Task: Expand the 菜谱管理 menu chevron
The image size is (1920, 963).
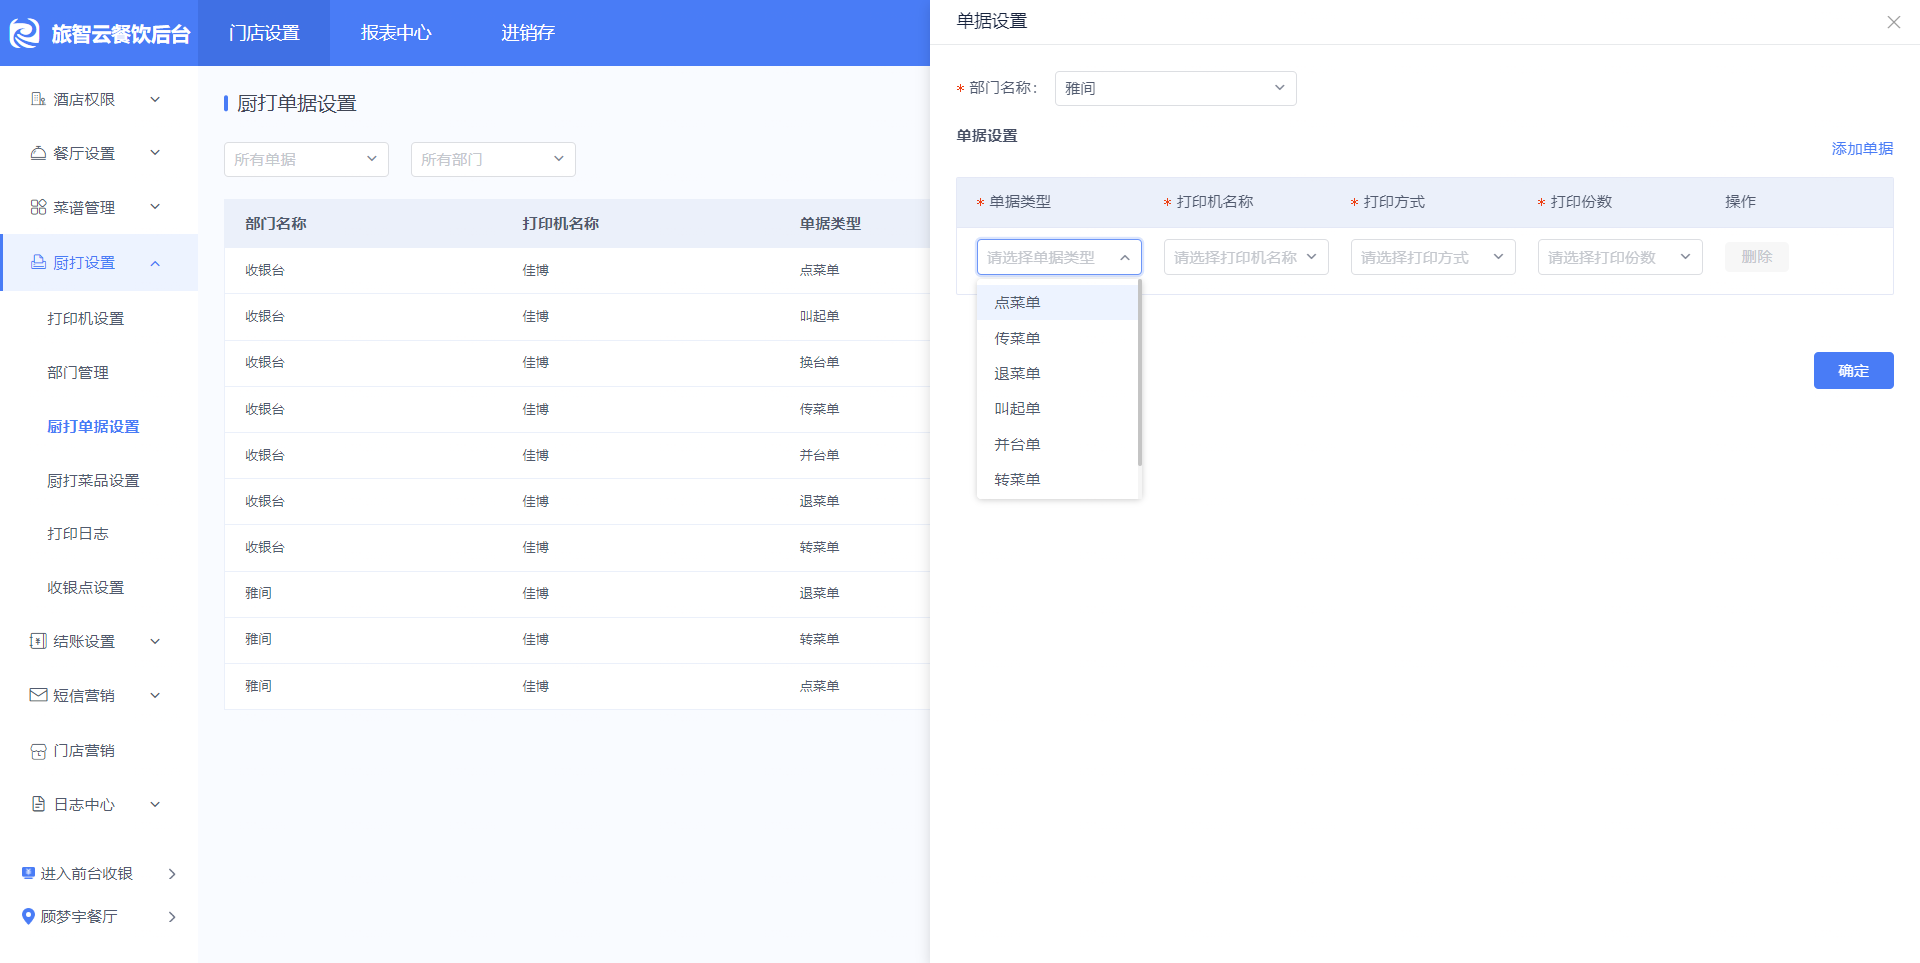Action: tap(155, 207)
